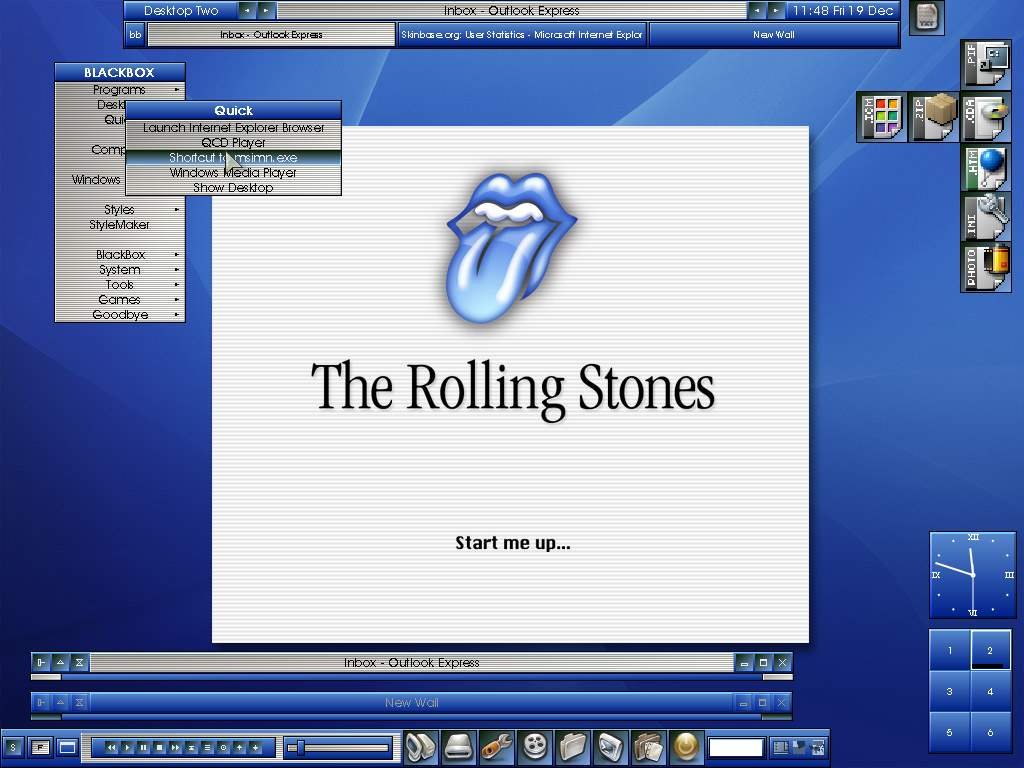The image size is (1024, 768).
Task: Open the INI settings wrench icon
Action: click(x=986, y=217)
